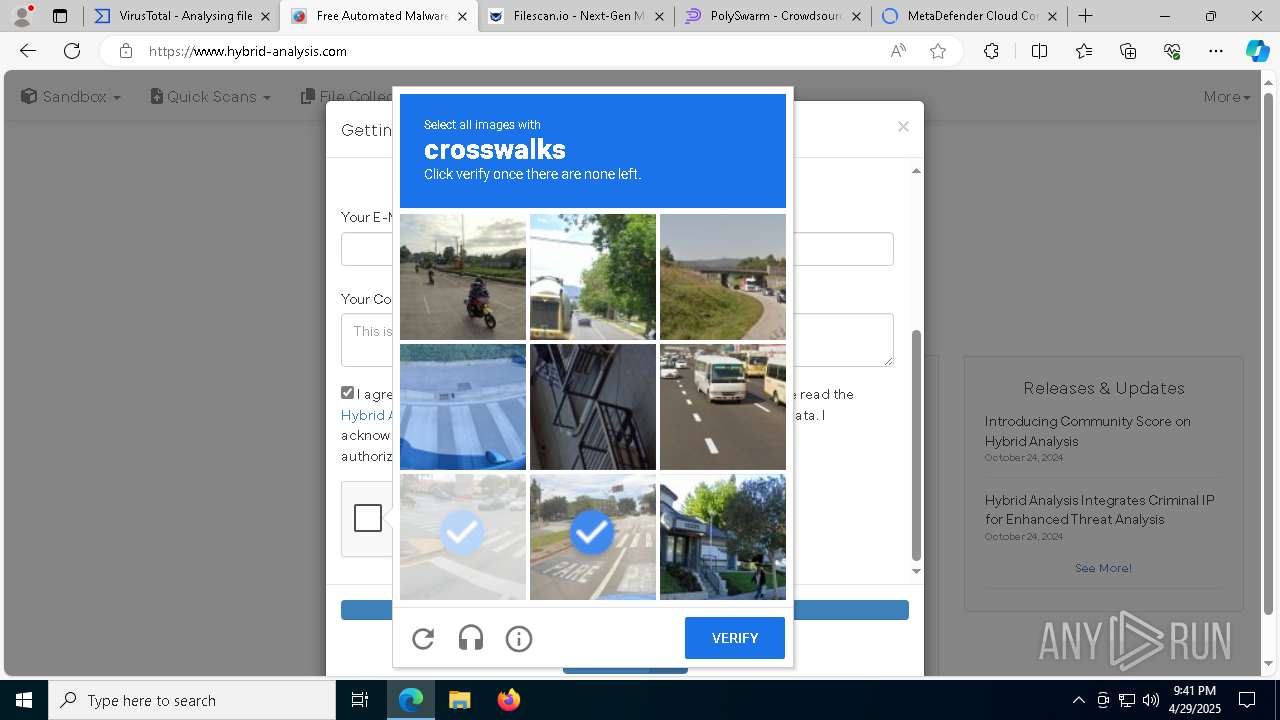Open Microsoft Edge from taskbar
Image resolution: width=1280 pixels, height=720 pixels.
(x=411, y=700)
